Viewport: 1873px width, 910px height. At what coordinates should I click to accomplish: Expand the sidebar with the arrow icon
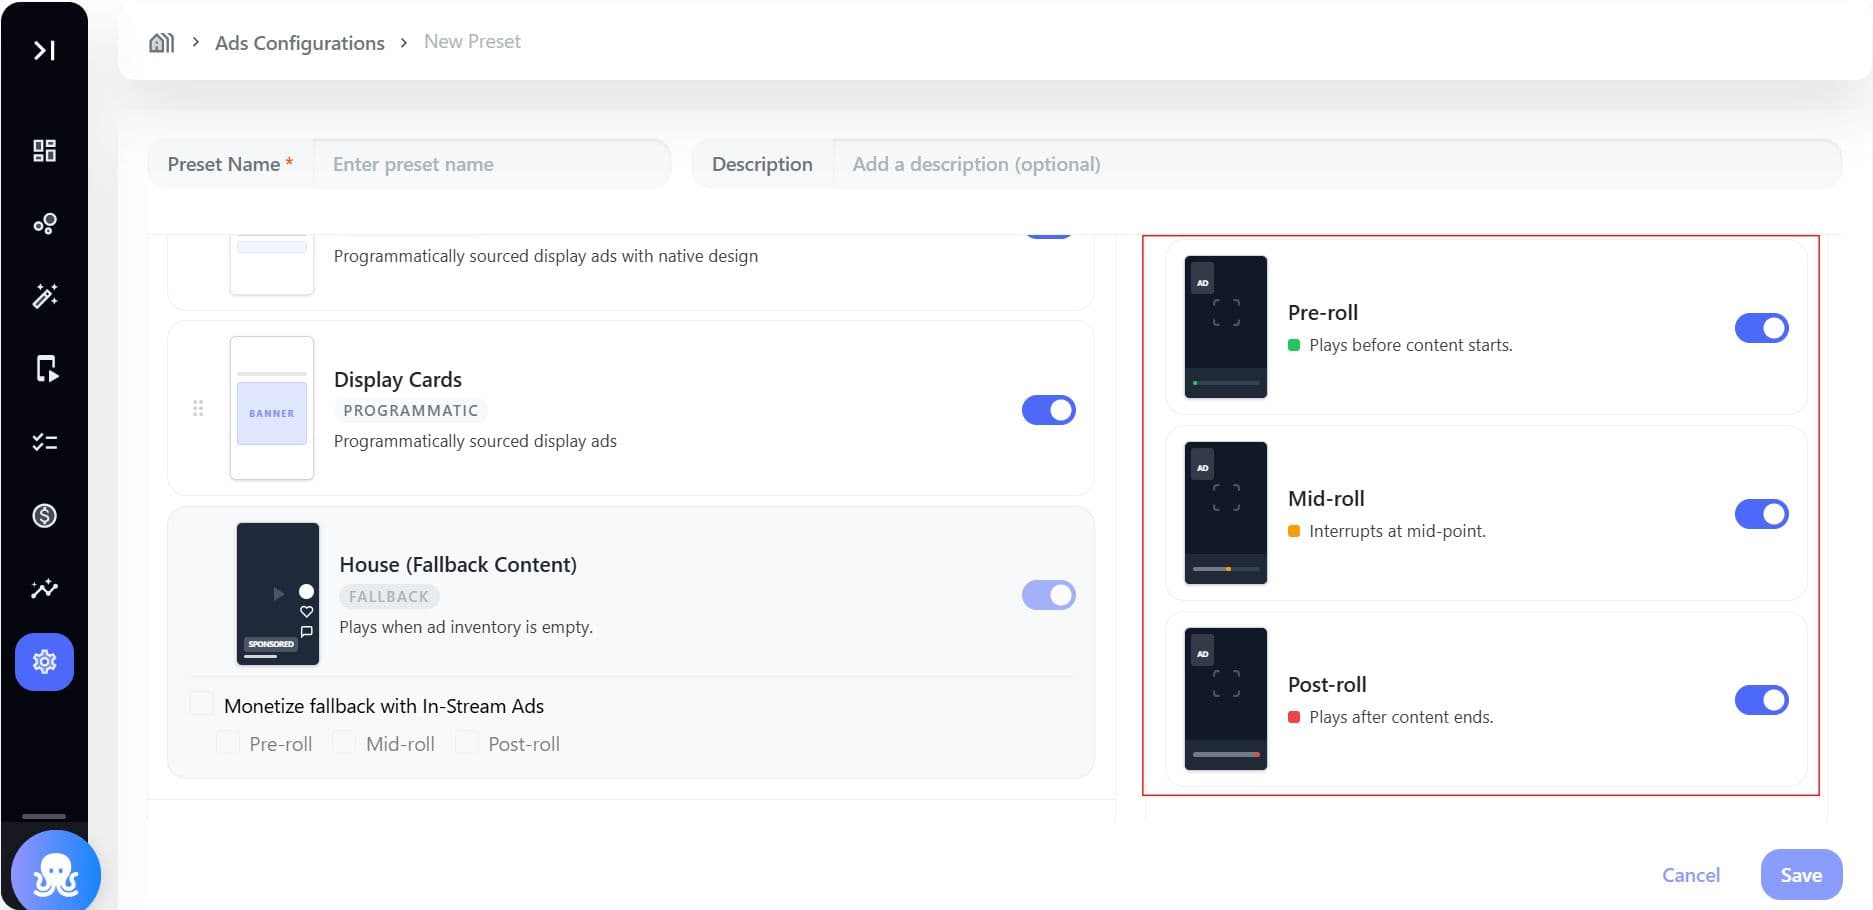coord(44,50)
